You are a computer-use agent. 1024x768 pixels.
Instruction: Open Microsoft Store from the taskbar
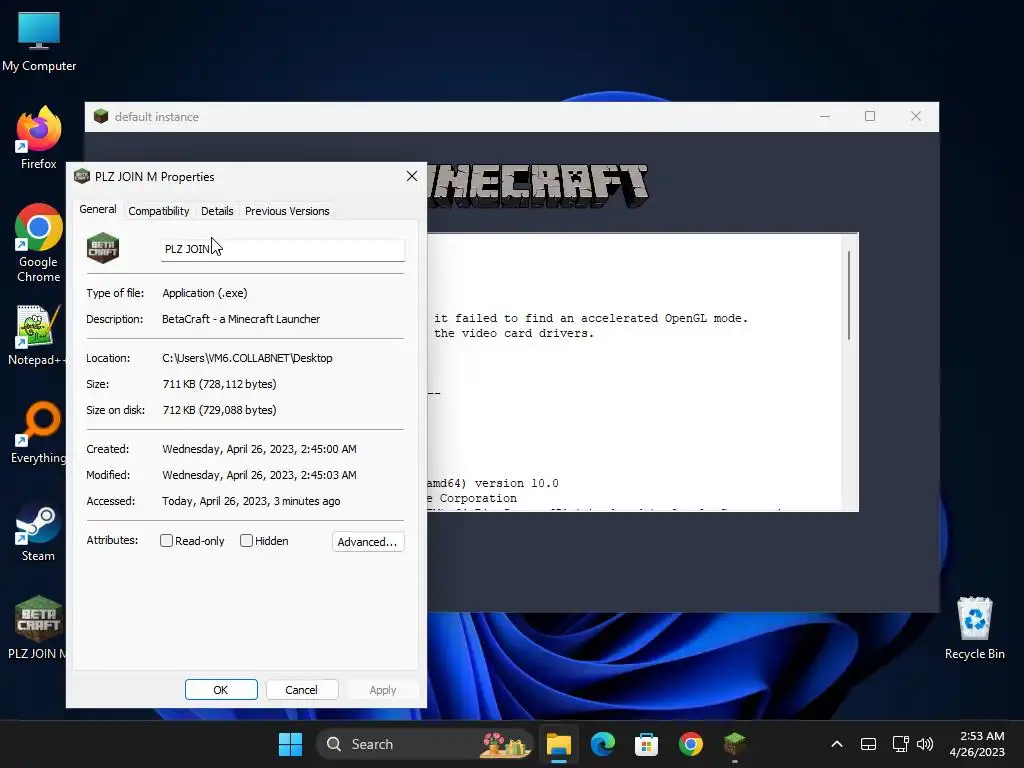pos(646,744)
